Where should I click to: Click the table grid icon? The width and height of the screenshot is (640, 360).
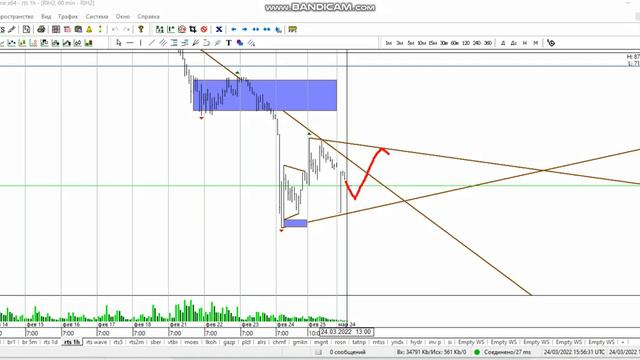coord(56,29)
